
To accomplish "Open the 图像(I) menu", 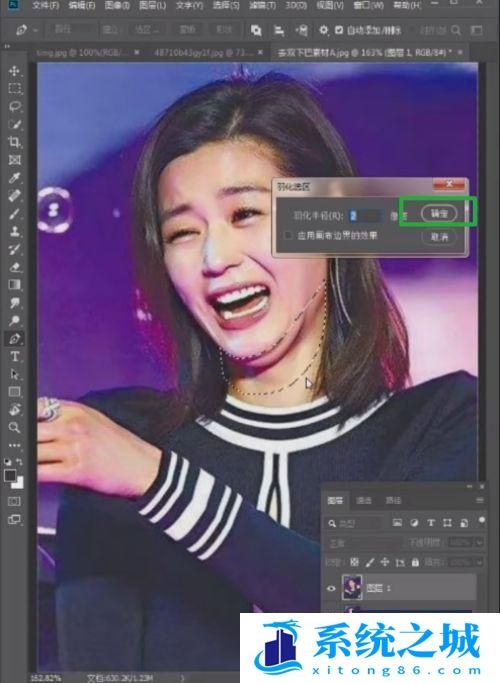I will pos(117,6).
